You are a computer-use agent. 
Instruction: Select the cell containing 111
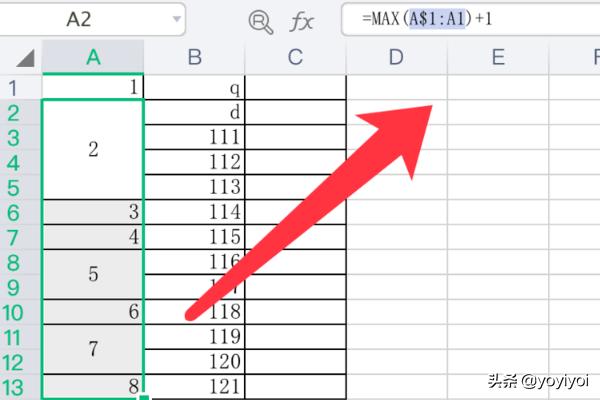click(194, 137)
